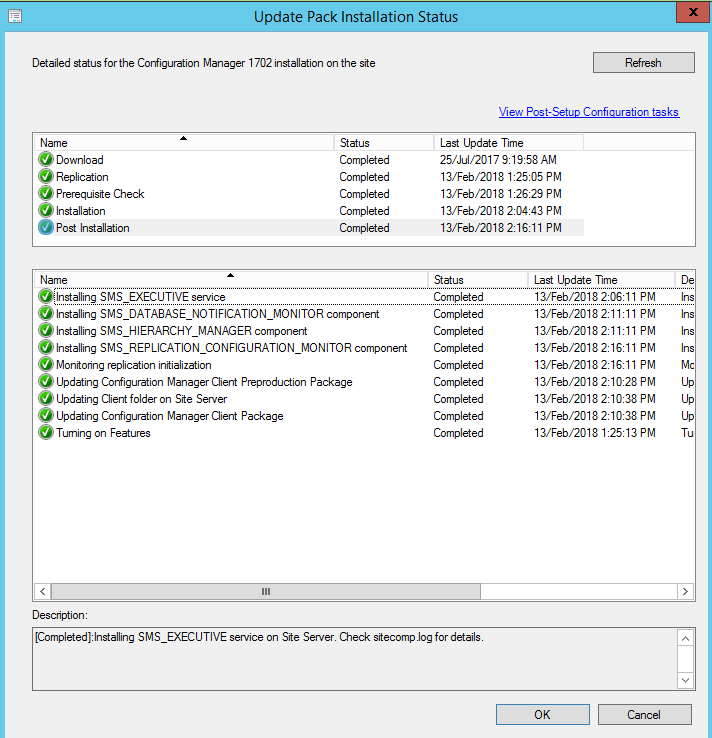Screen dimensions: 712x738
Task: Click the green check icon beside Installation
Action: [x=46, y=210]
